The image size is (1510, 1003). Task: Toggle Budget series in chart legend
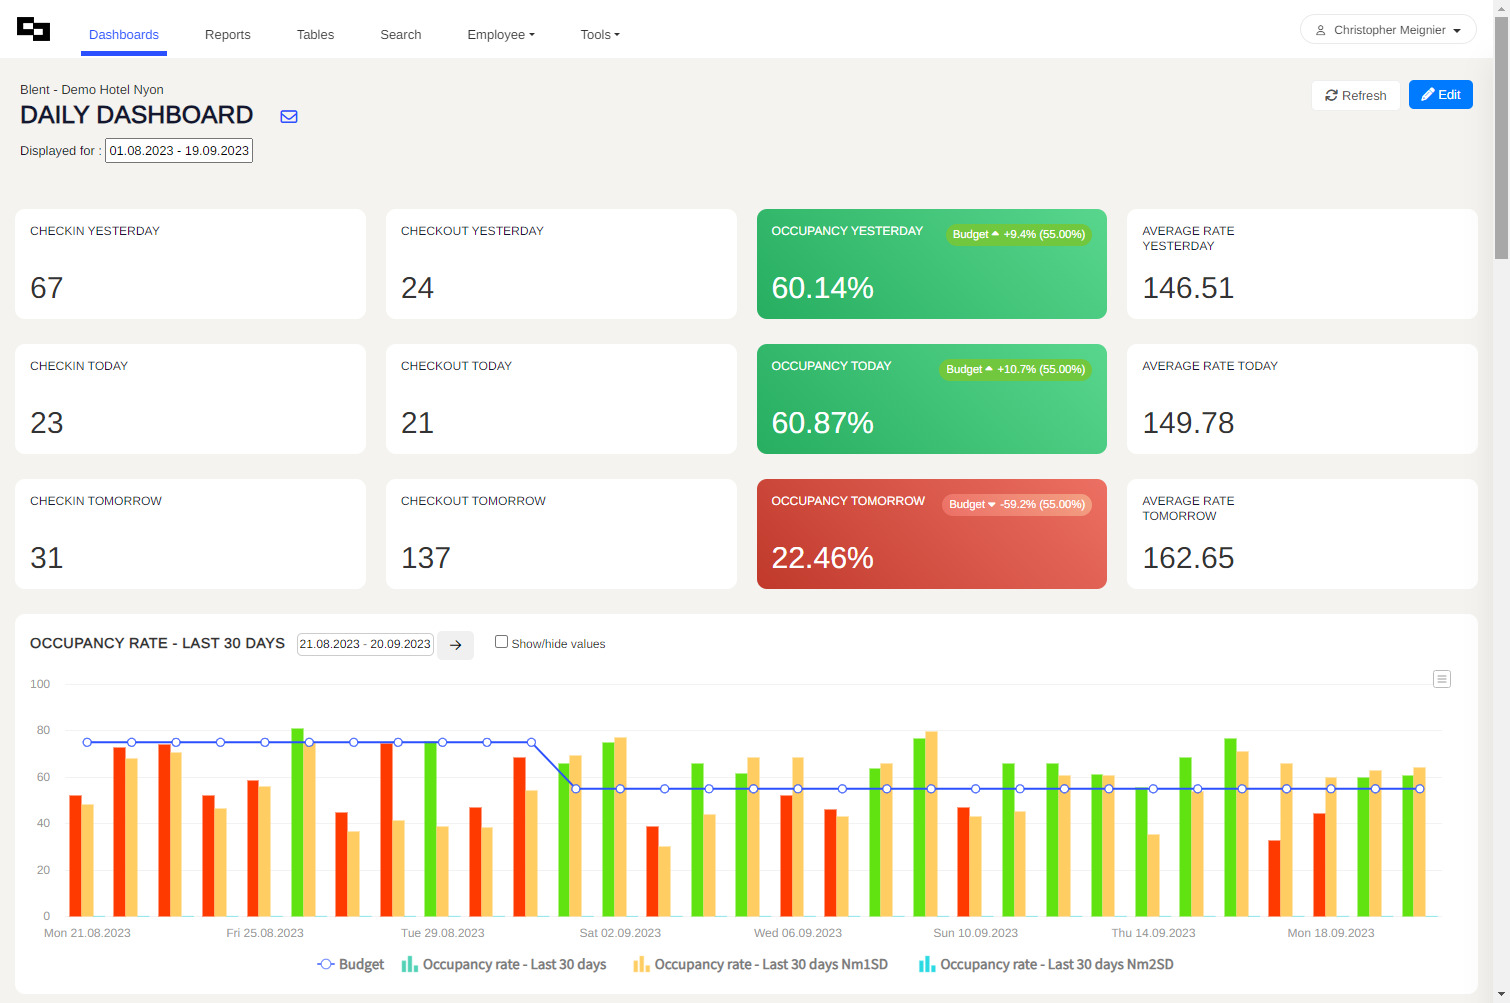click(x=351, y=965)
